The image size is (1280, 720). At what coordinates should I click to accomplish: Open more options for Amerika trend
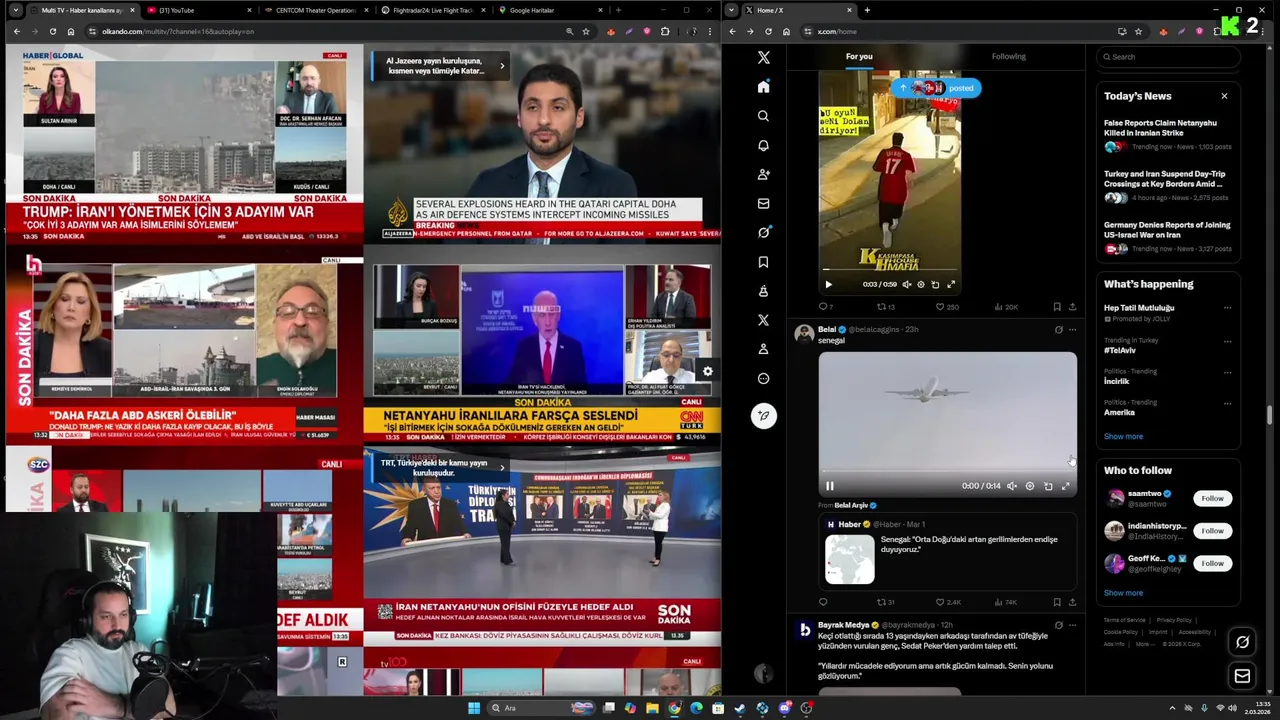[x=1227, y=403]
